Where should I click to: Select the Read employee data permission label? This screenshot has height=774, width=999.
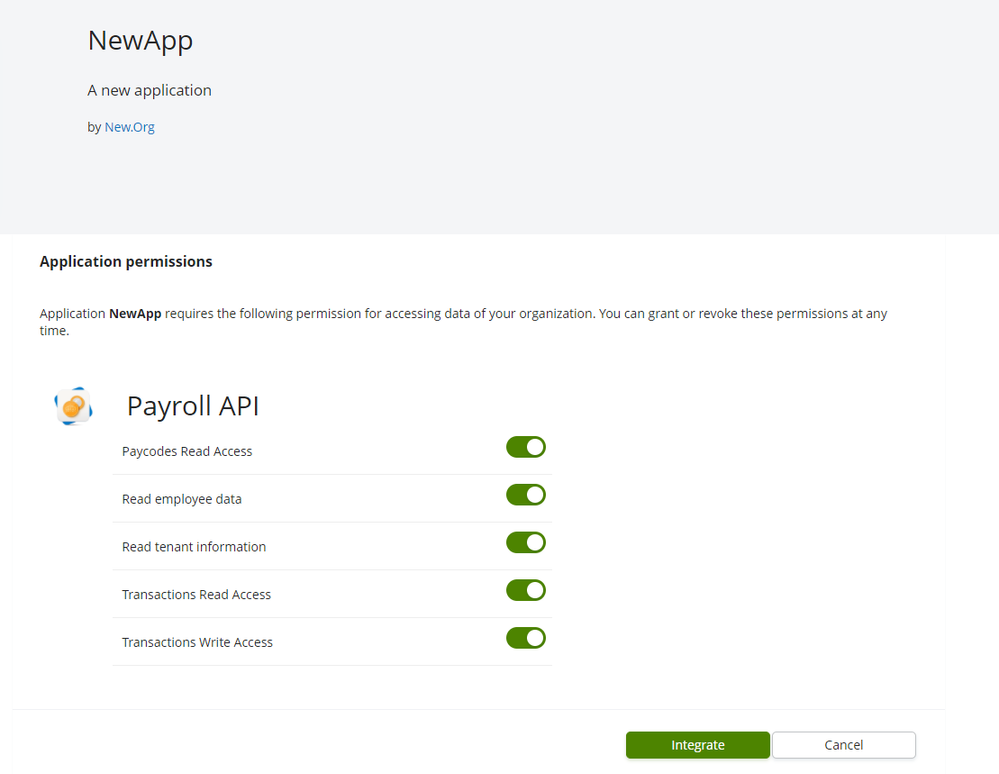[x=182, y=498]
